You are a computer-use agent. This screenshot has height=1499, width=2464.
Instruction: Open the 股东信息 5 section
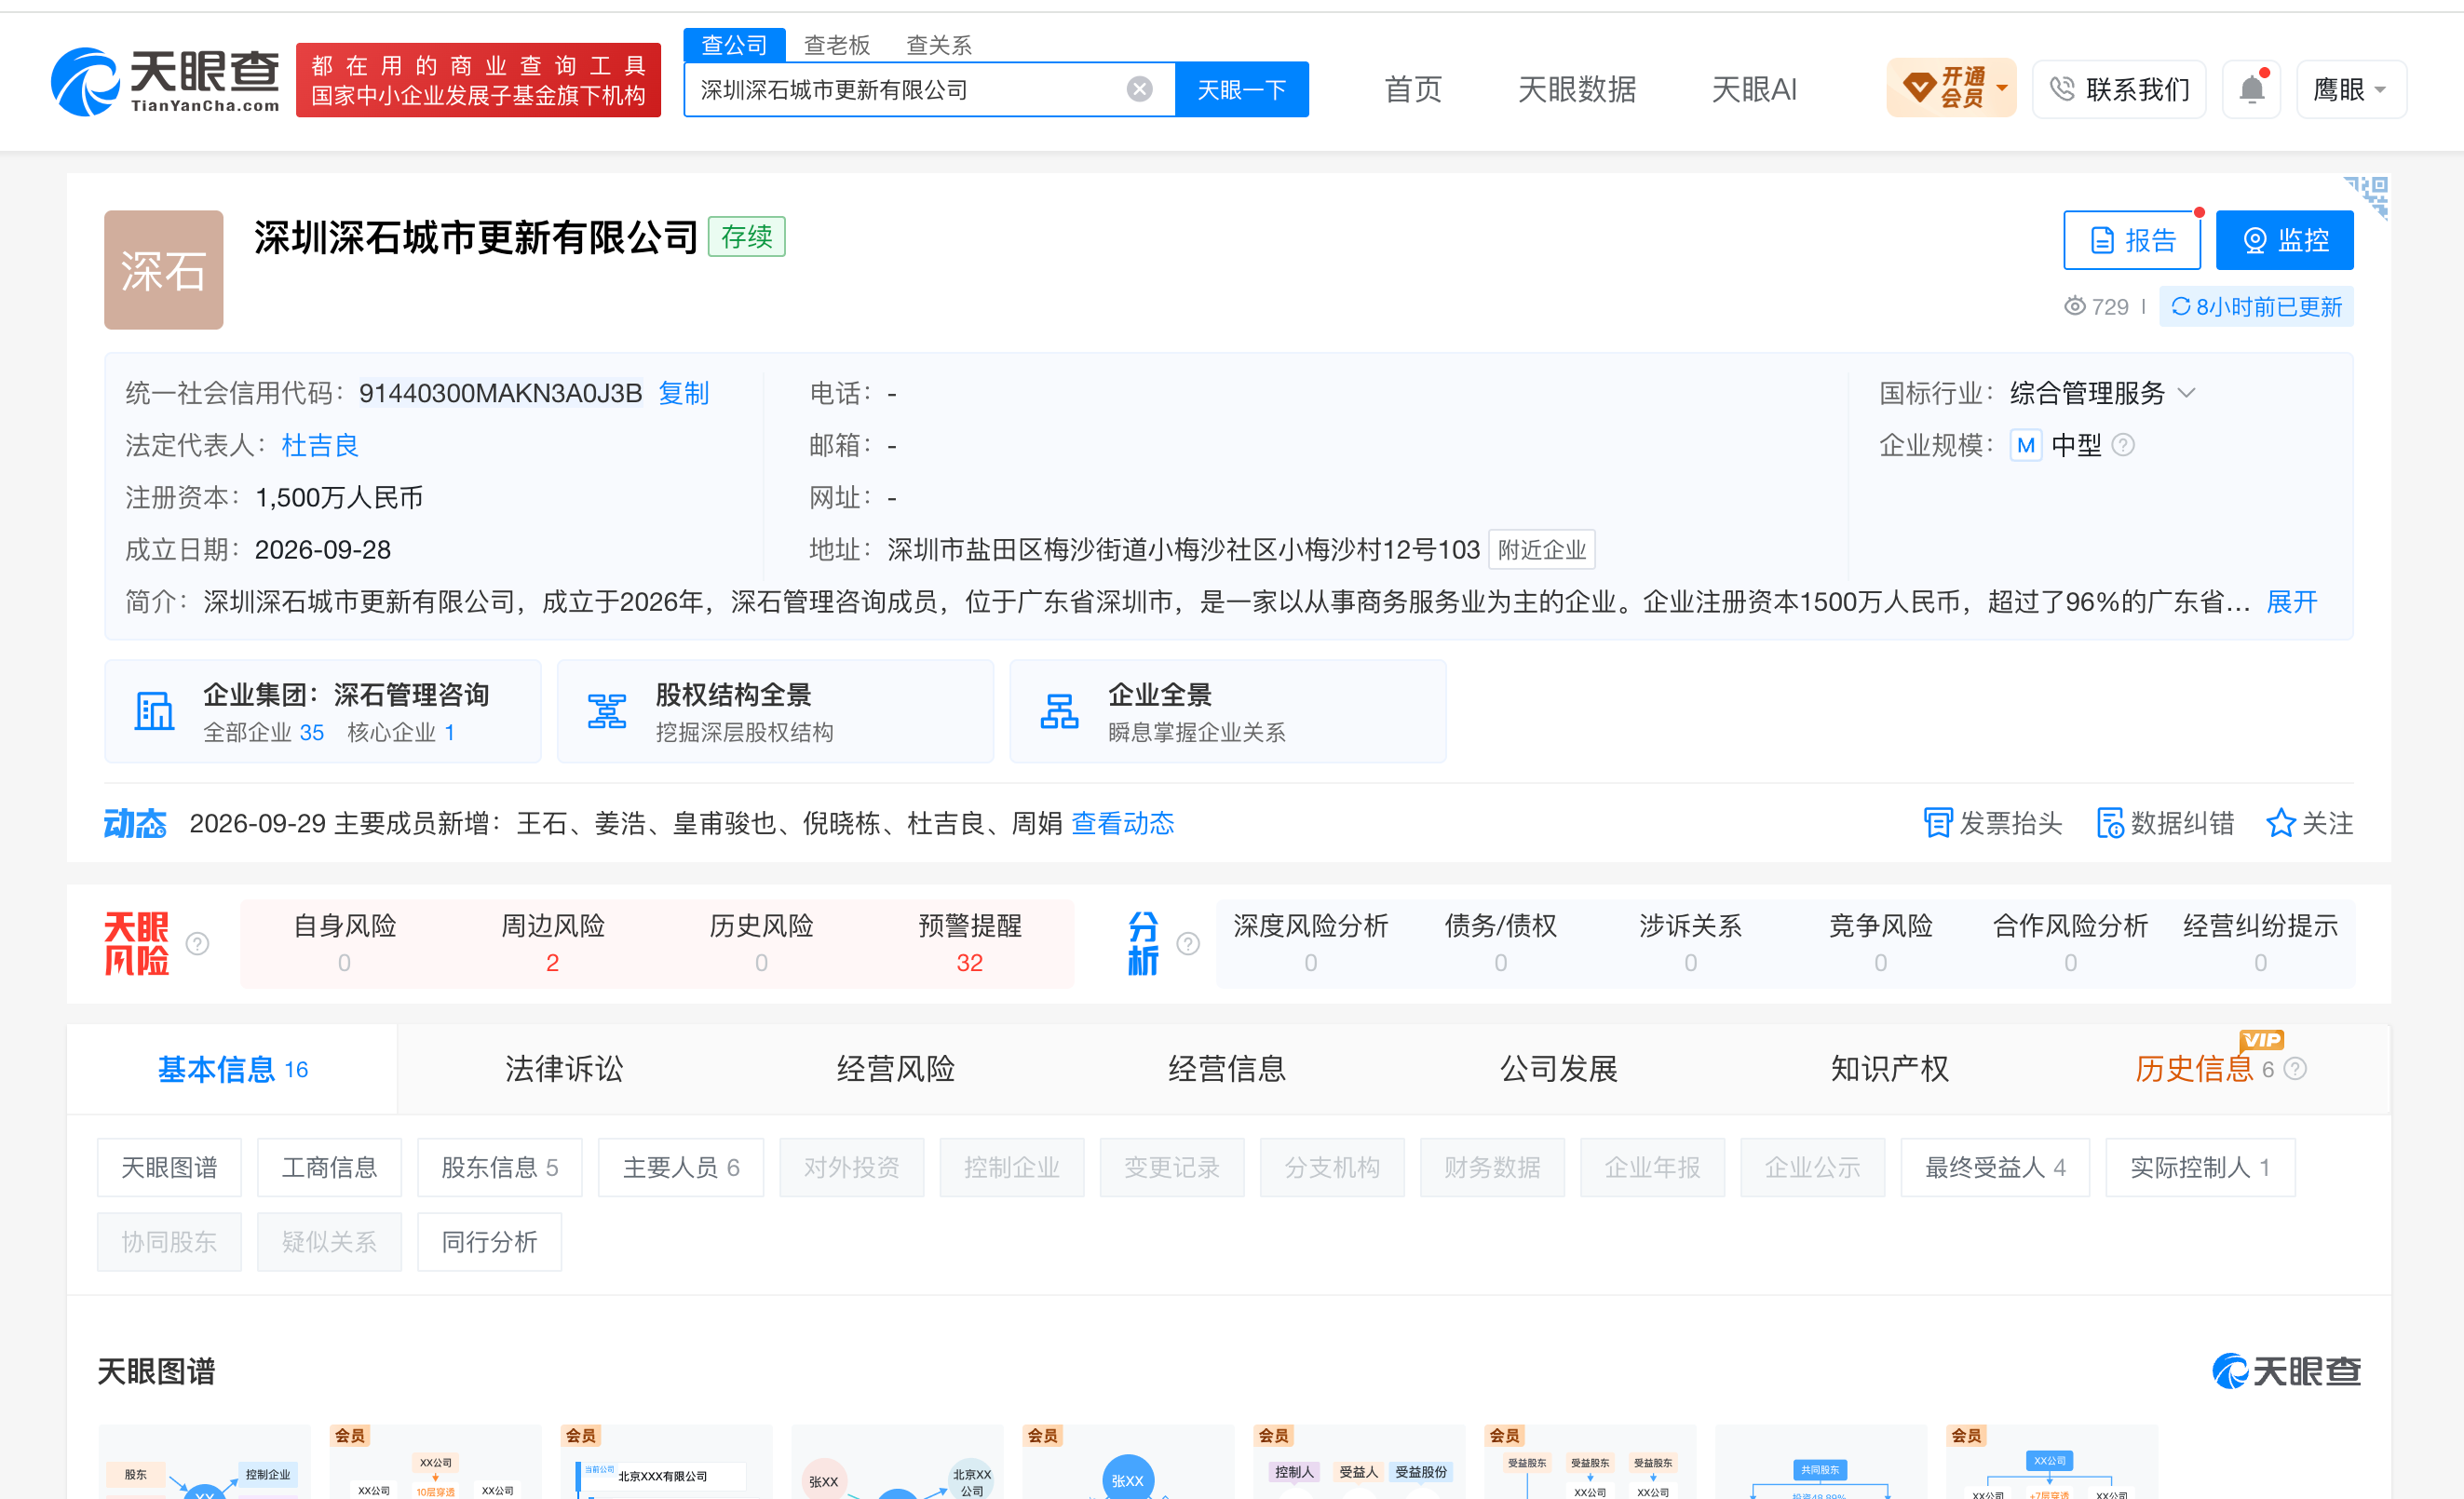pos(499,1167)
